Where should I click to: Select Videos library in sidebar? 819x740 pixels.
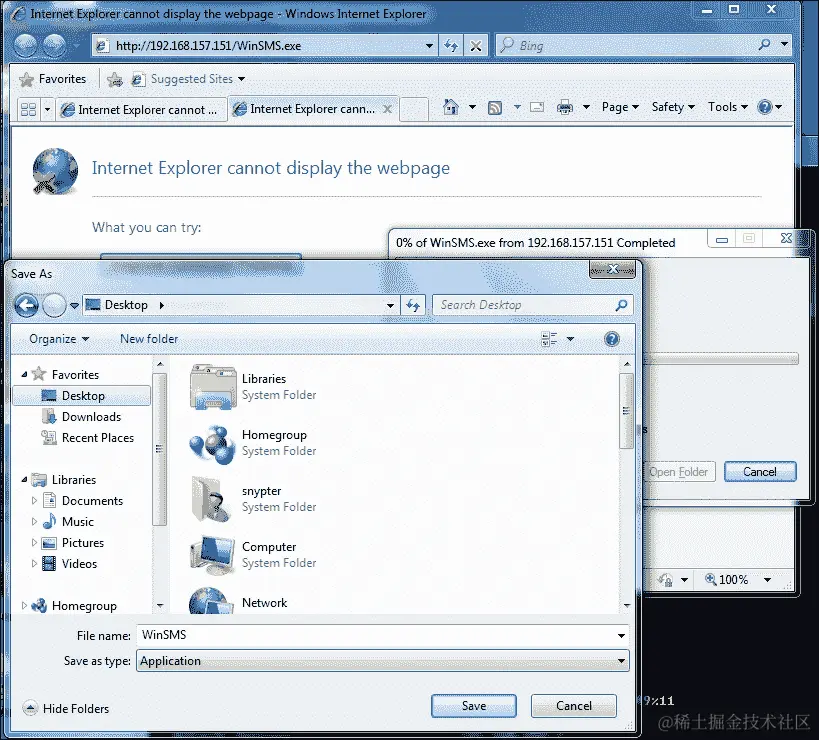click(x=69, y=563)
